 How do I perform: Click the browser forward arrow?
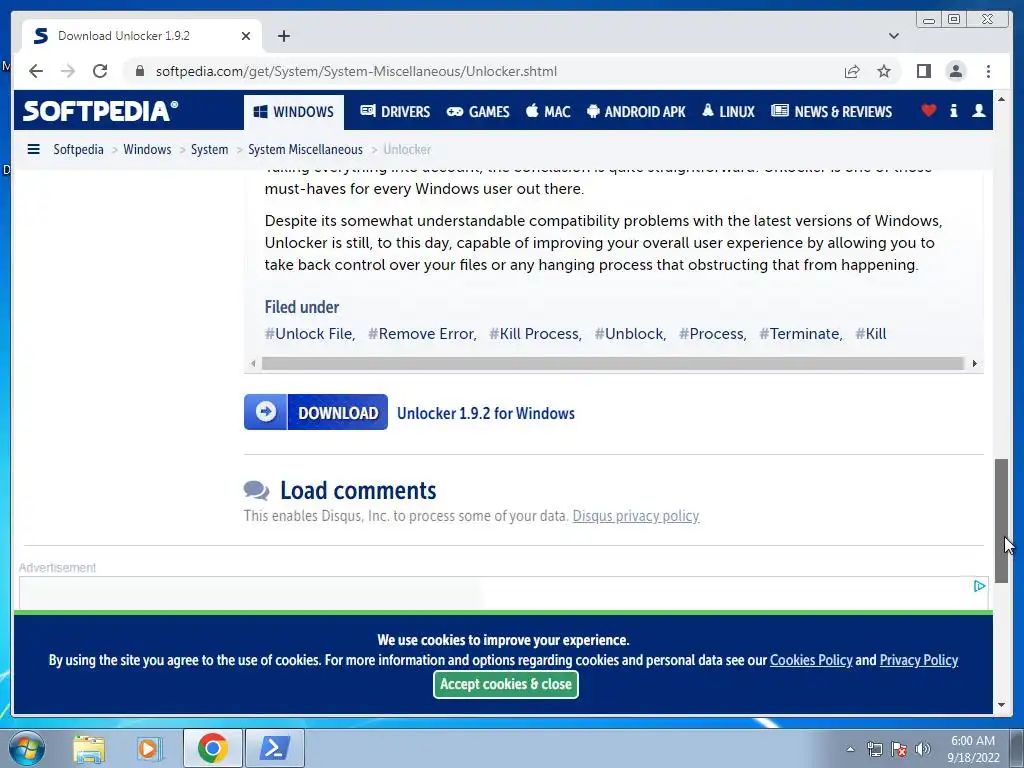pos(68,71)
